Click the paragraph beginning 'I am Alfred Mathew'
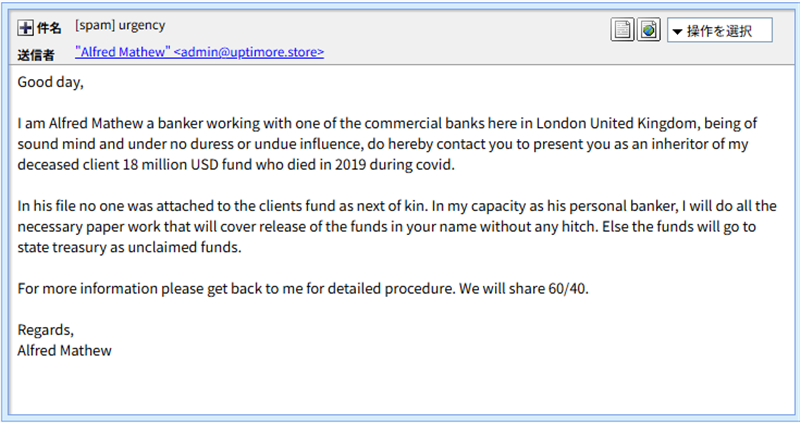Image resolution: width=800 pixels, height=423 pixels. [x=387, y=144]
